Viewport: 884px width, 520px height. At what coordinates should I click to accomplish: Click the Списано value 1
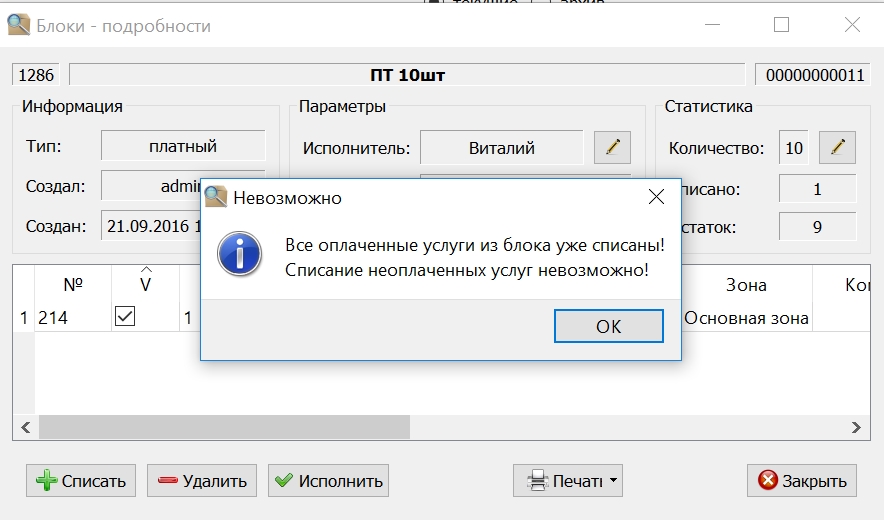tap(817, 189)
